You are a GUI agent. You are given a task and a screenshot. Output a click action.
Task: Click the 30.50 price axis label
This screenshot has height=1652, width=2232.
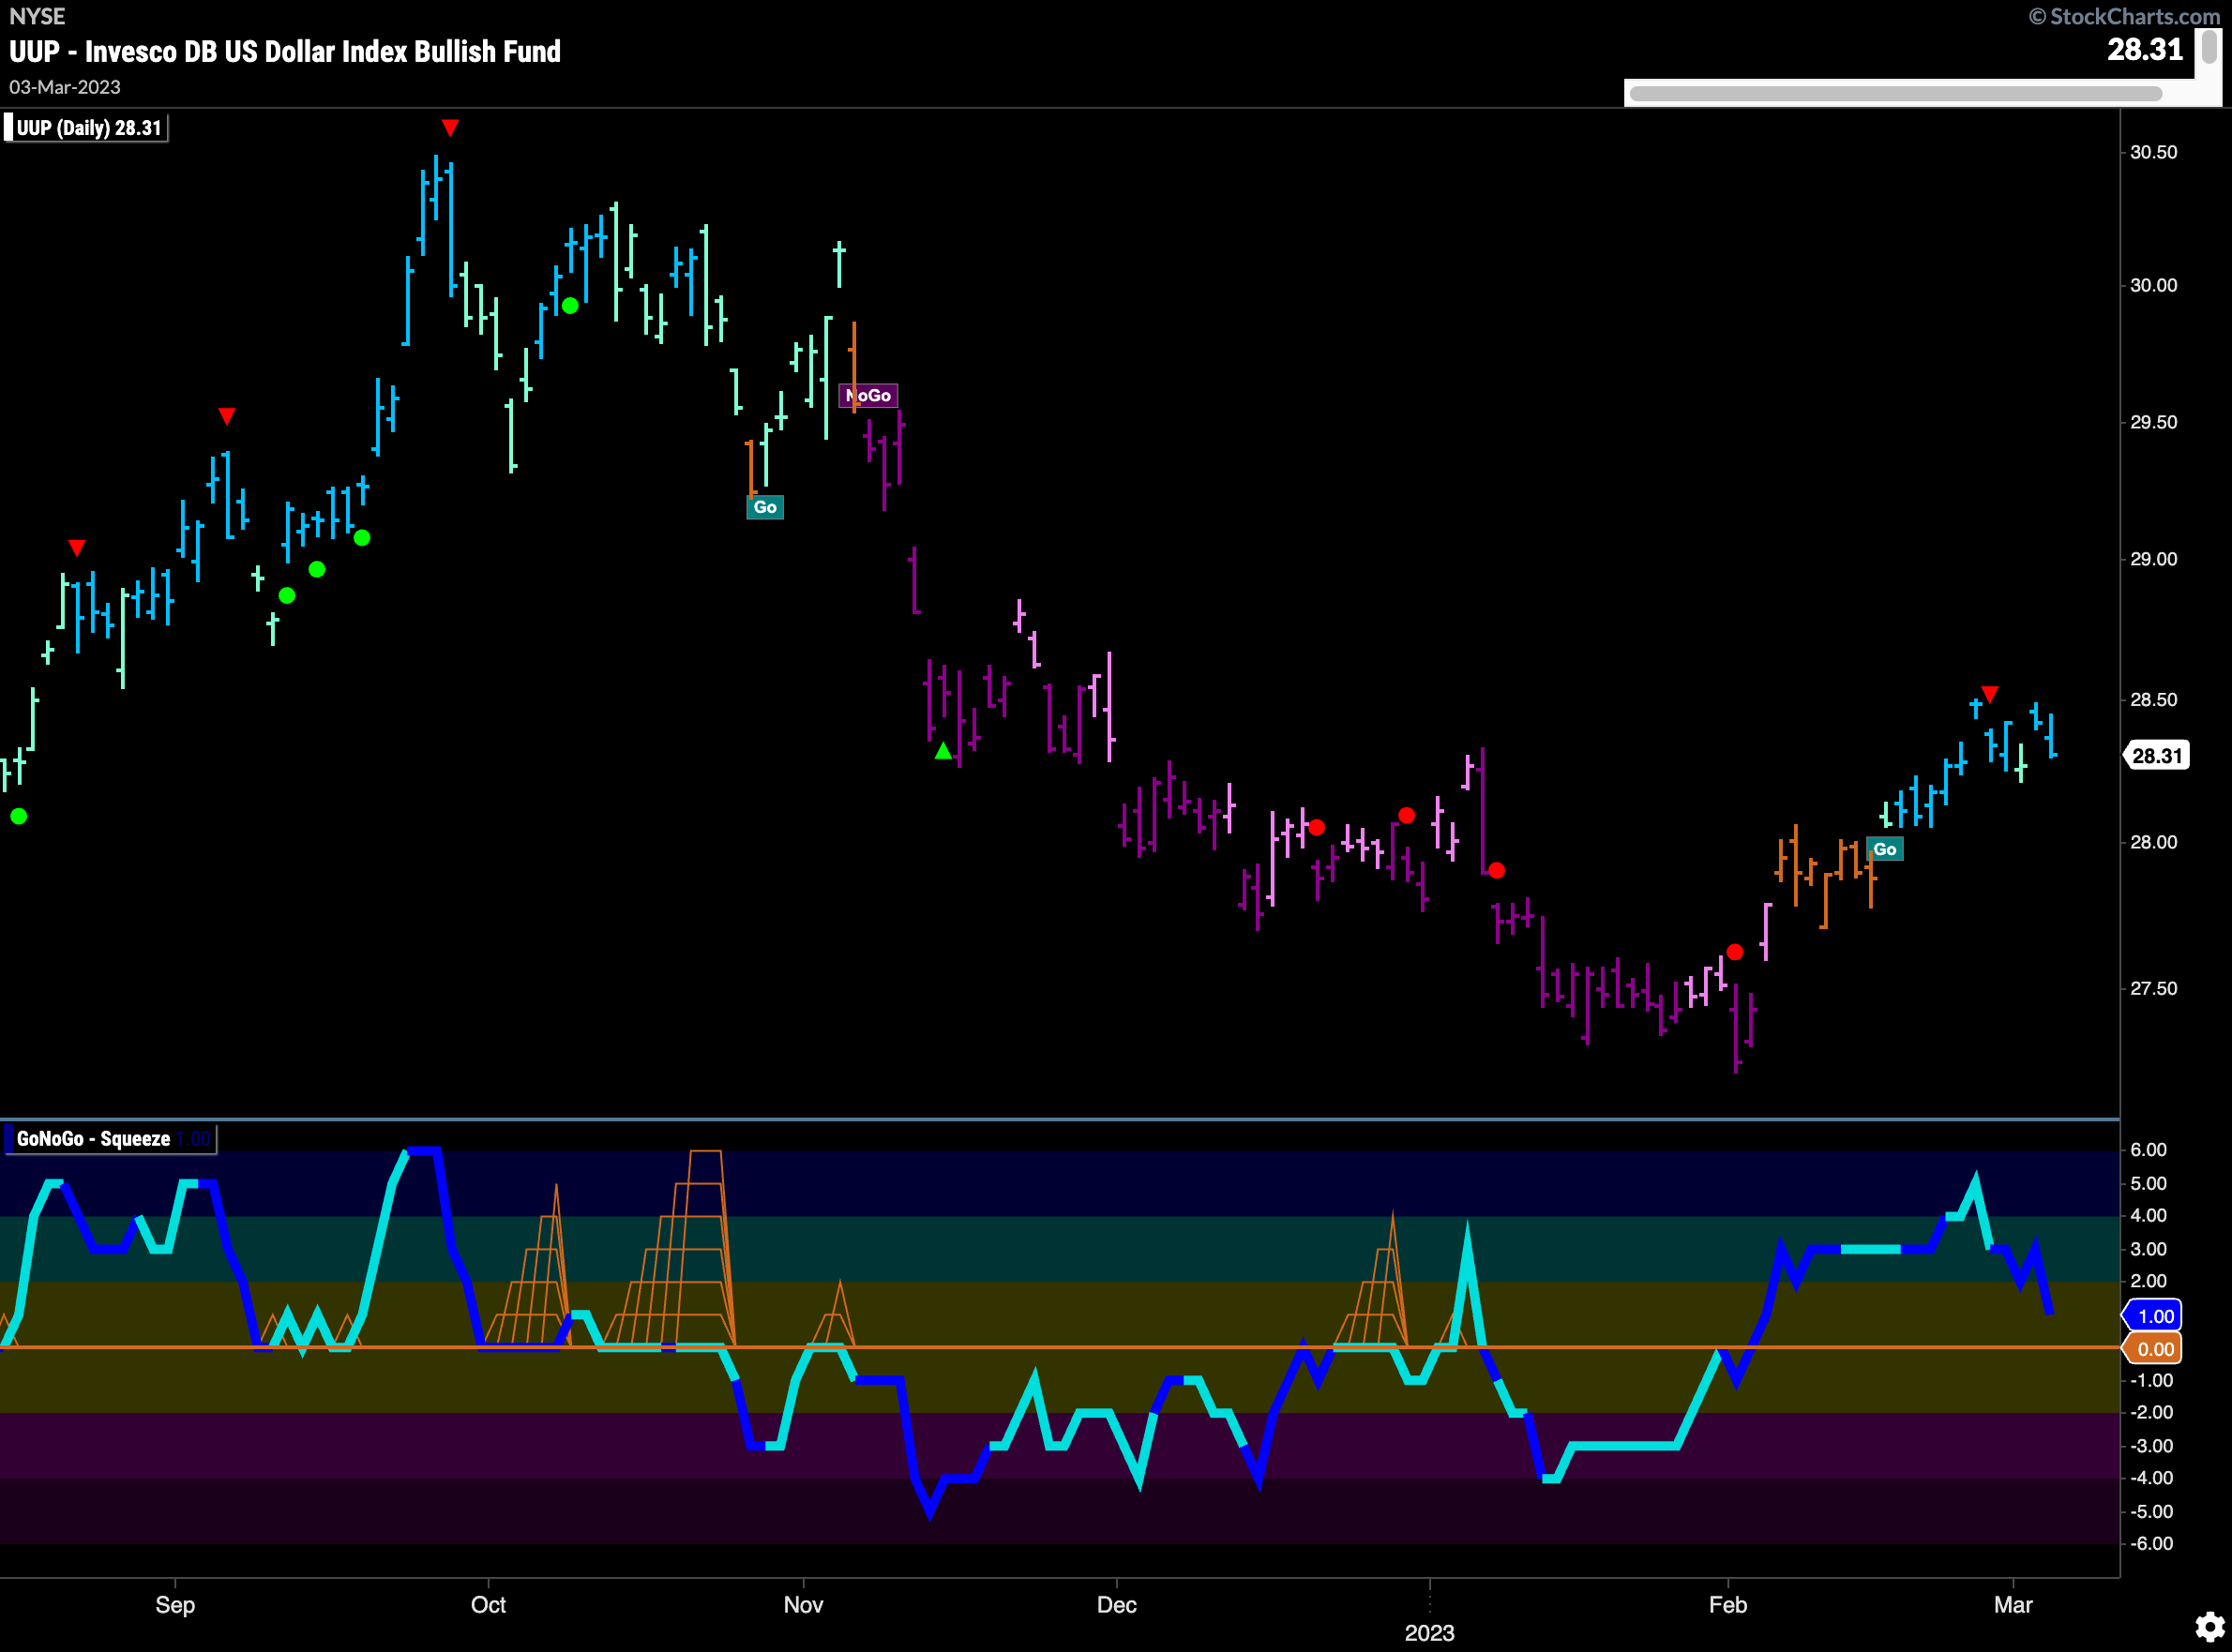2153,152
